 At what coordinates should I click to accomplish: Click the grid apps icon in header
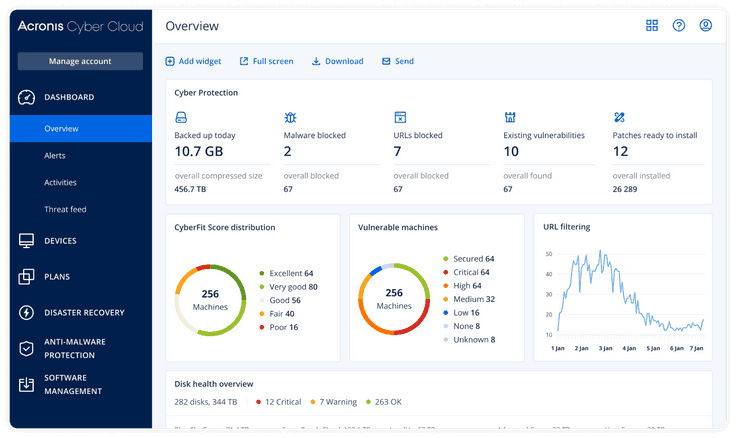pyautogui.click(x=652, y=26)
